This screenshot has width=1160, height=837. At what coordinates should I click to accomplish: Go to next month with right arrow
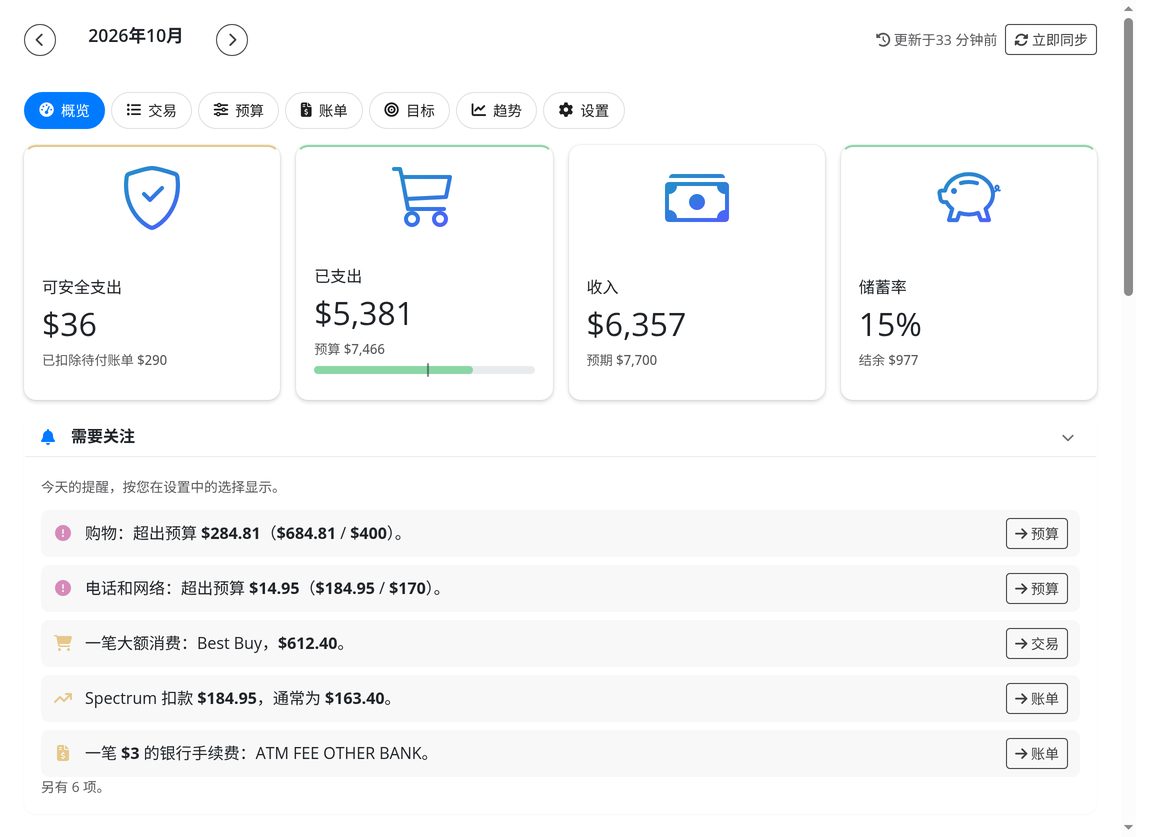pos(232,40)
